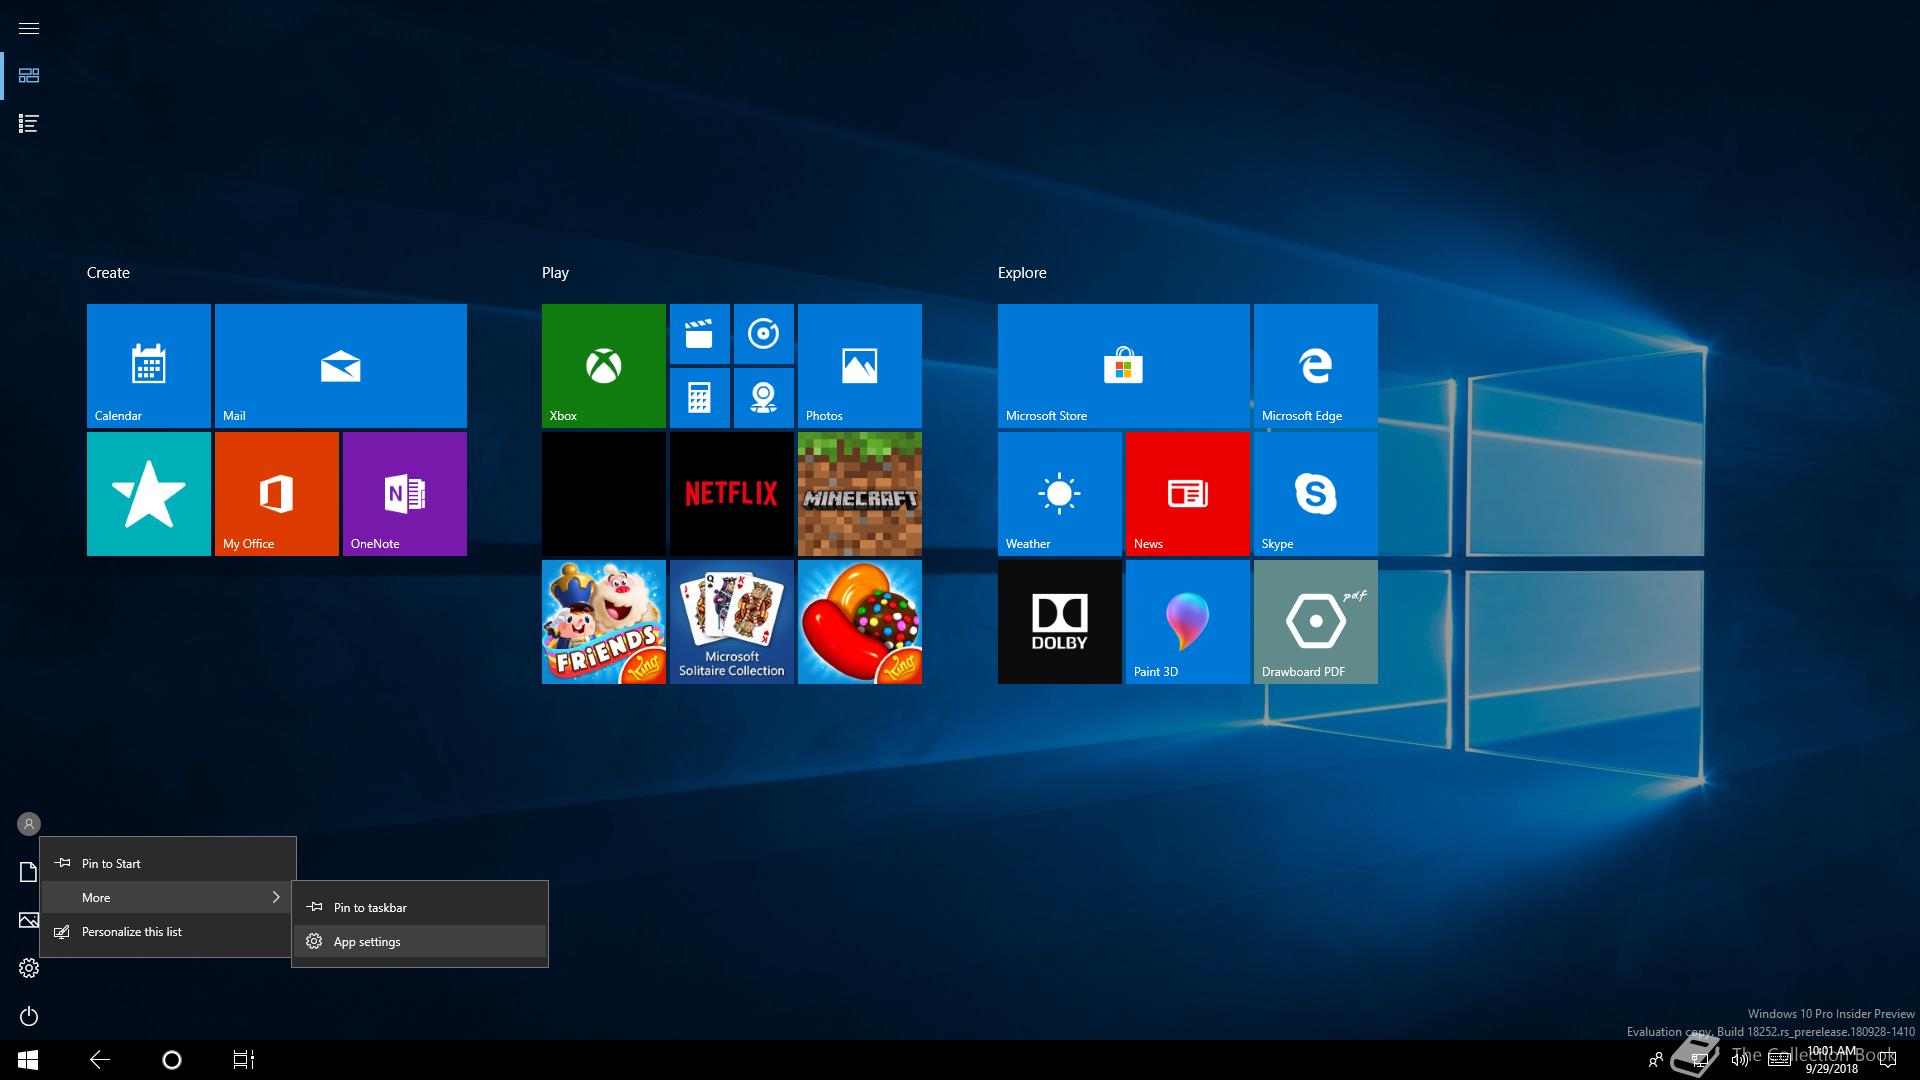Open the Documents sidebar icon

pyautogui.click(x=29, y=872)
